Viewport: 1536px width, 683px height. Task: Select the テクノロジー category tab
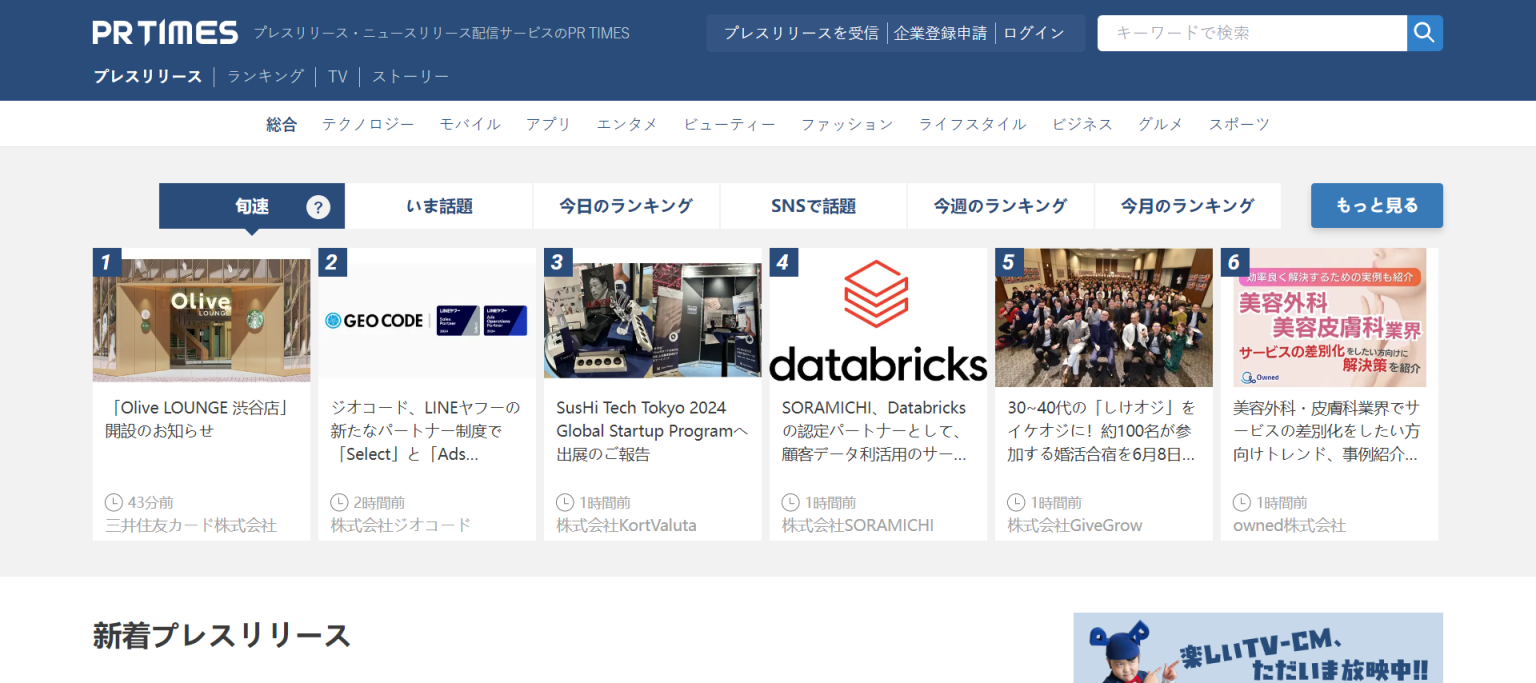(x=368, y=123)
